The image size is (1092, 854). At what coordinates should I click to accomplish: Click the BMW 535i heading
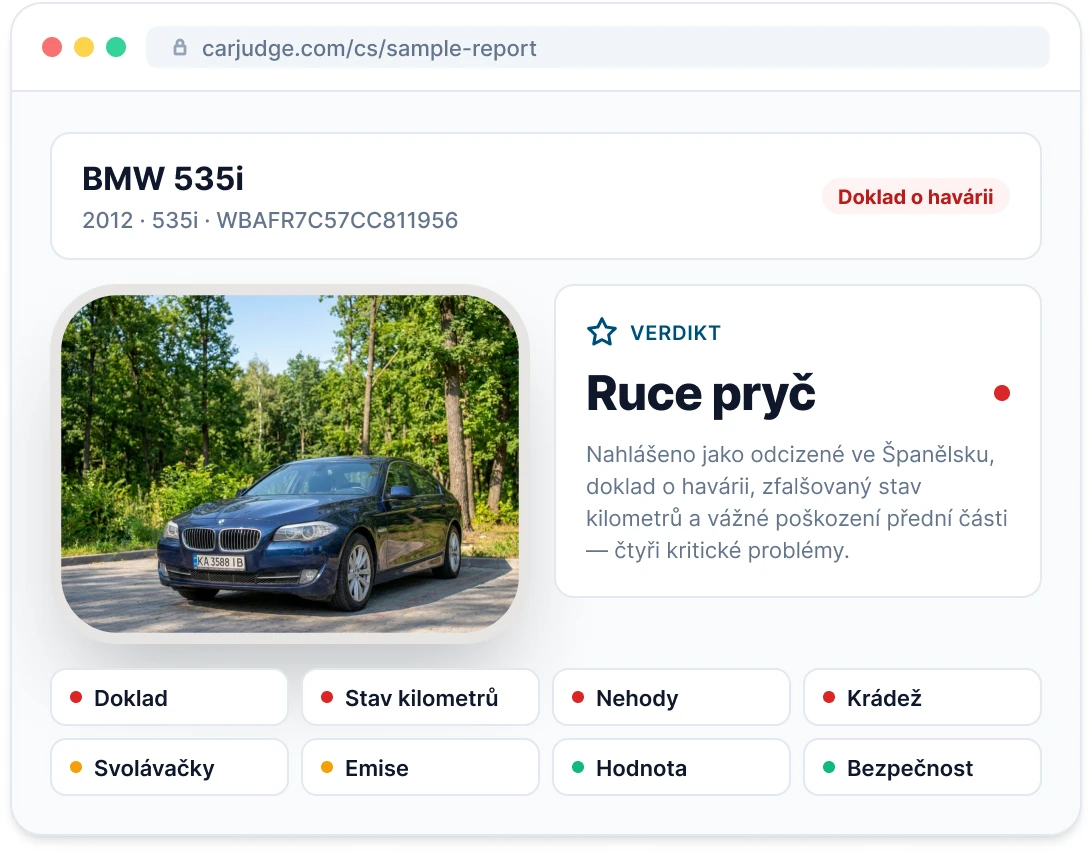[163, 178]
